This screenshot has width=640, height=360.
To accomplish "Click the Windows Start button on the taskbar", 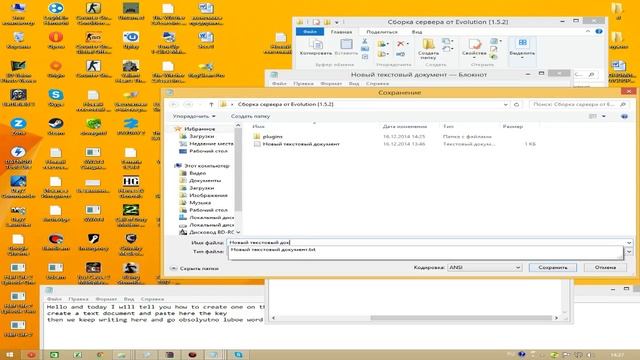I will 9,355.
